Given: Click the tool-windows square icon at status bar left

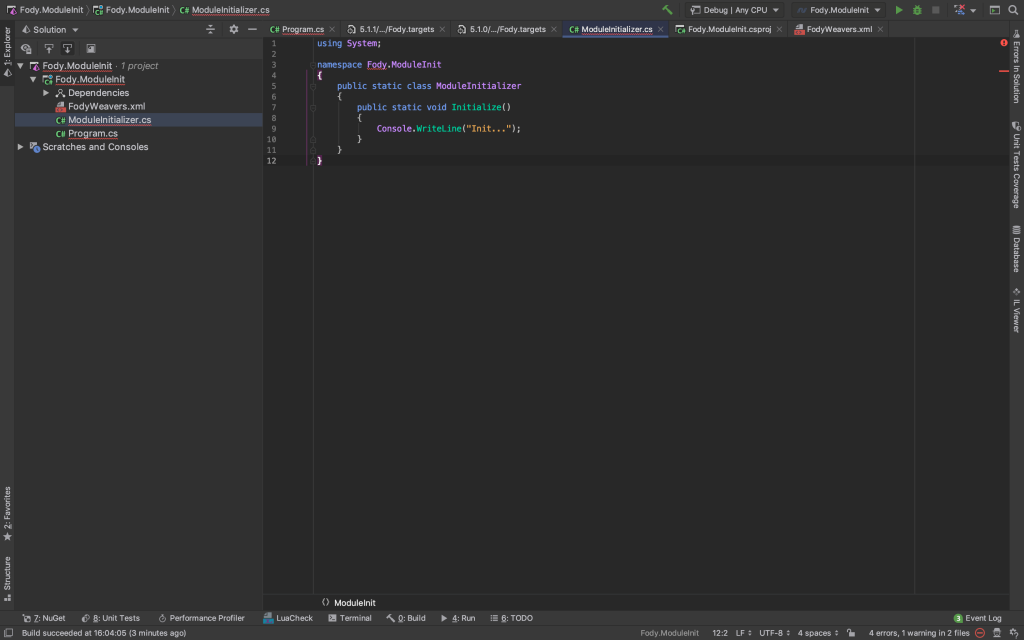Looking at the screenshot, I should tap(8, 633).
